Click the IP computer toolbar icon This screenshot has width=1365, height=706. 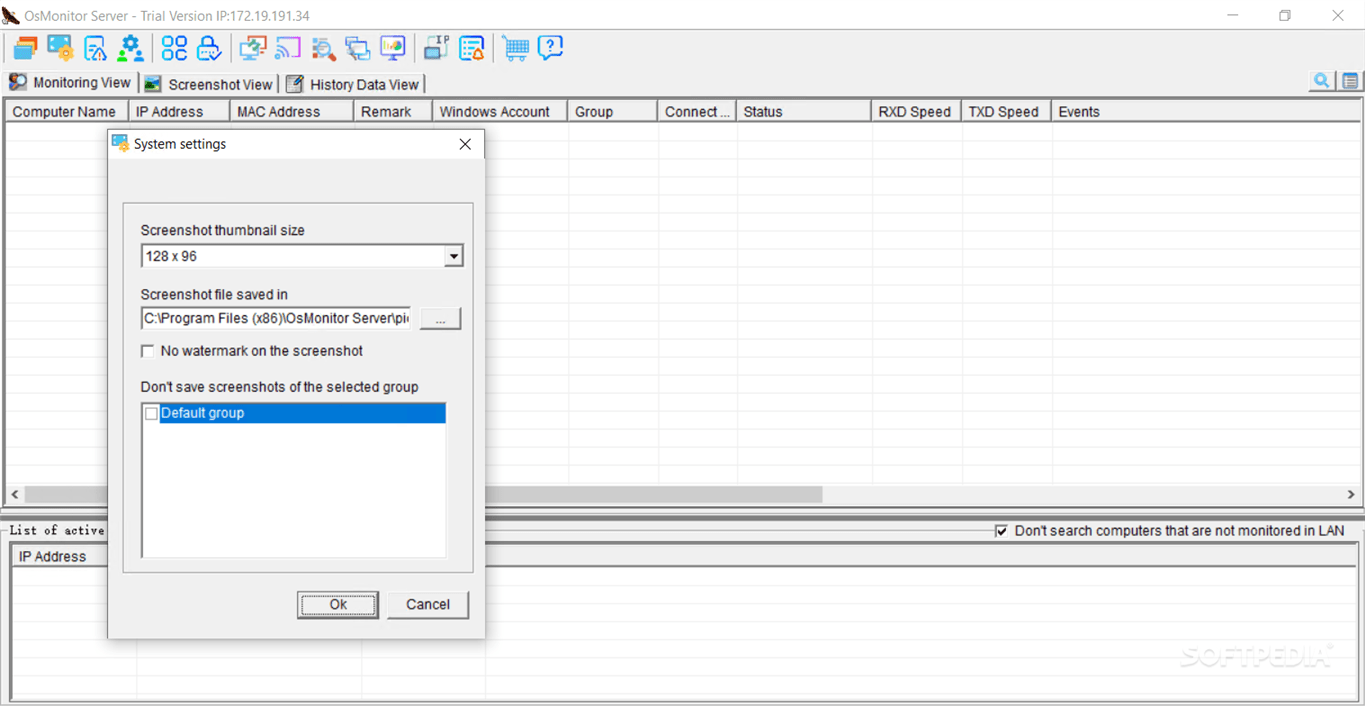coord(436,48)
